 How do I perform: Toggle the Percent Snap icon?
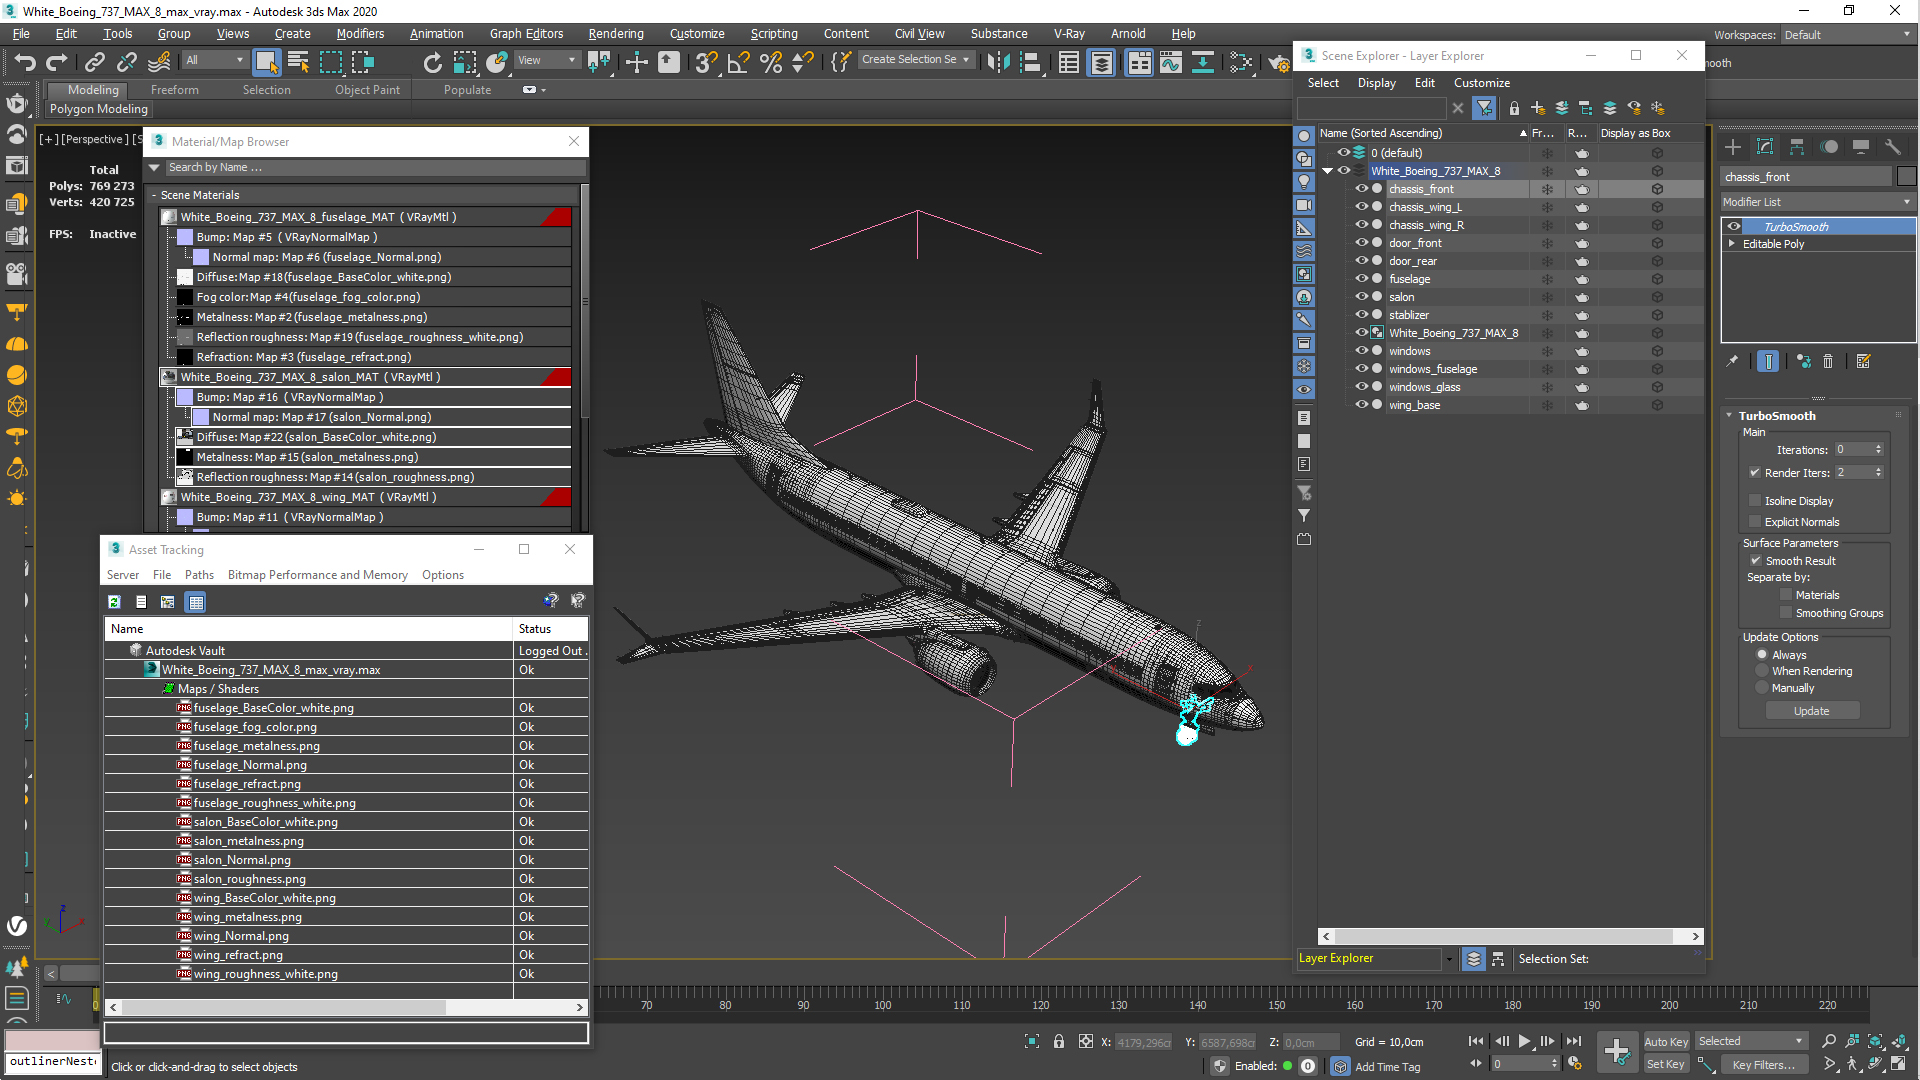pyautogui.click(x=770, y=62)
